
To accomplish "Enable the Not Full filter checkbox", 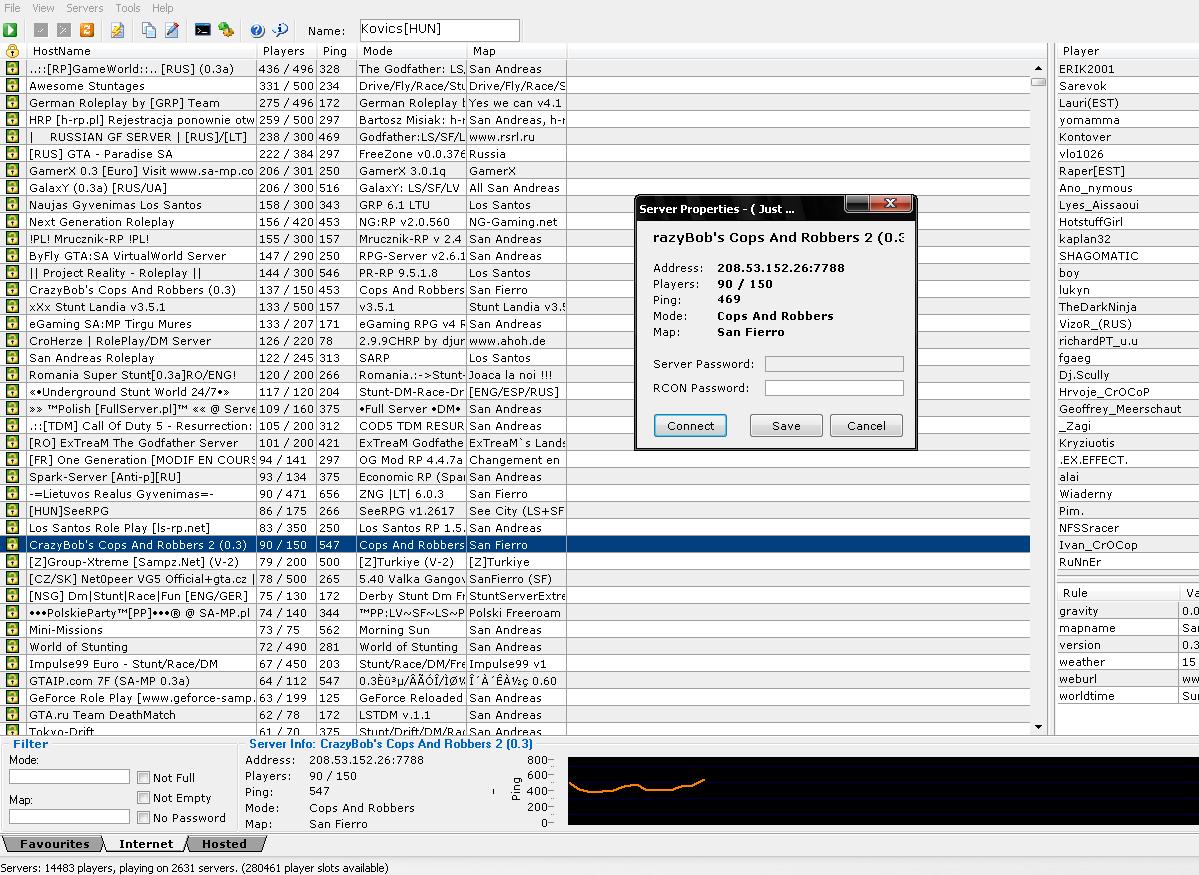I will click(143, 778).
